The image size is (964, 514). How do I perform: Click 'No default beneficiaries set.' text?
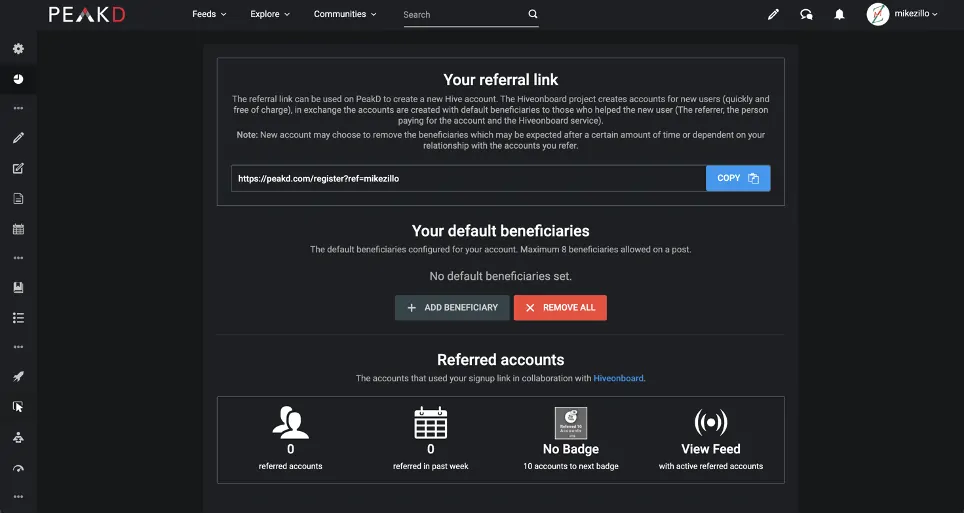click(x=500, y=276)
